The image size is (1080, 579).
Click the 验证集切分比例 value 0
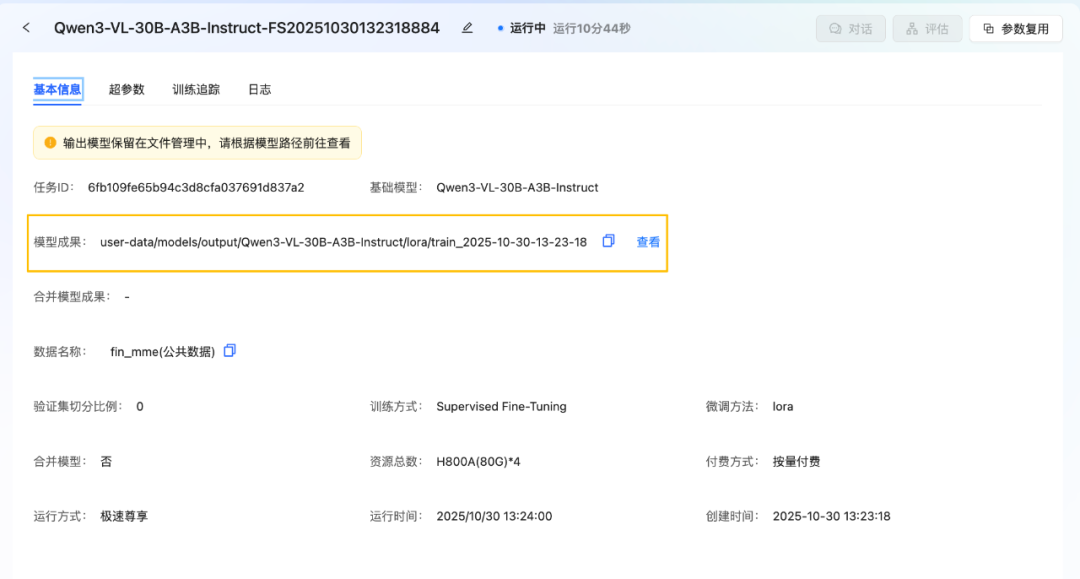140,406
